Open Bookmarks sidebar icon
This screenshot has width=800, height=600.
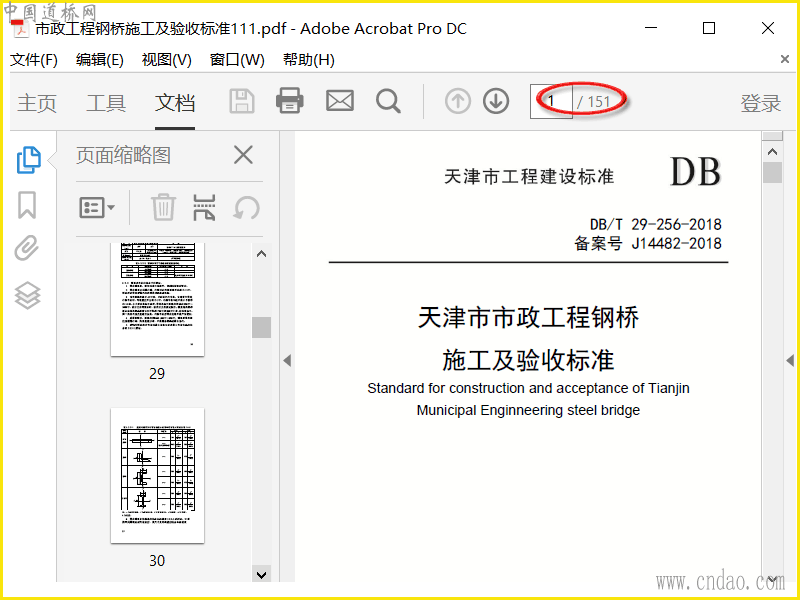(x=27, y=205)
